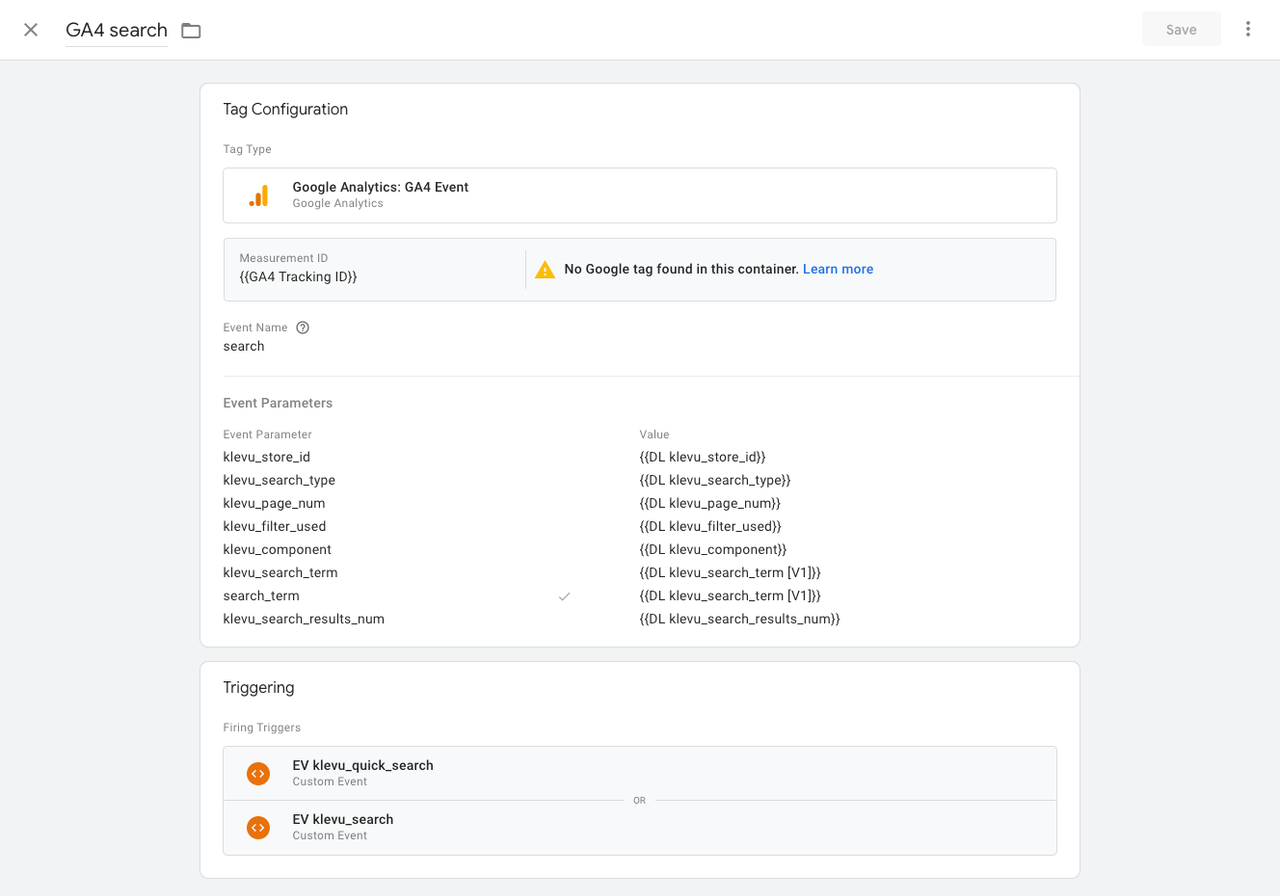Click the Measurement ID {{GA4 Tracking ID}} value
Screen dimensions: 1280x896
tap(298, 277)
